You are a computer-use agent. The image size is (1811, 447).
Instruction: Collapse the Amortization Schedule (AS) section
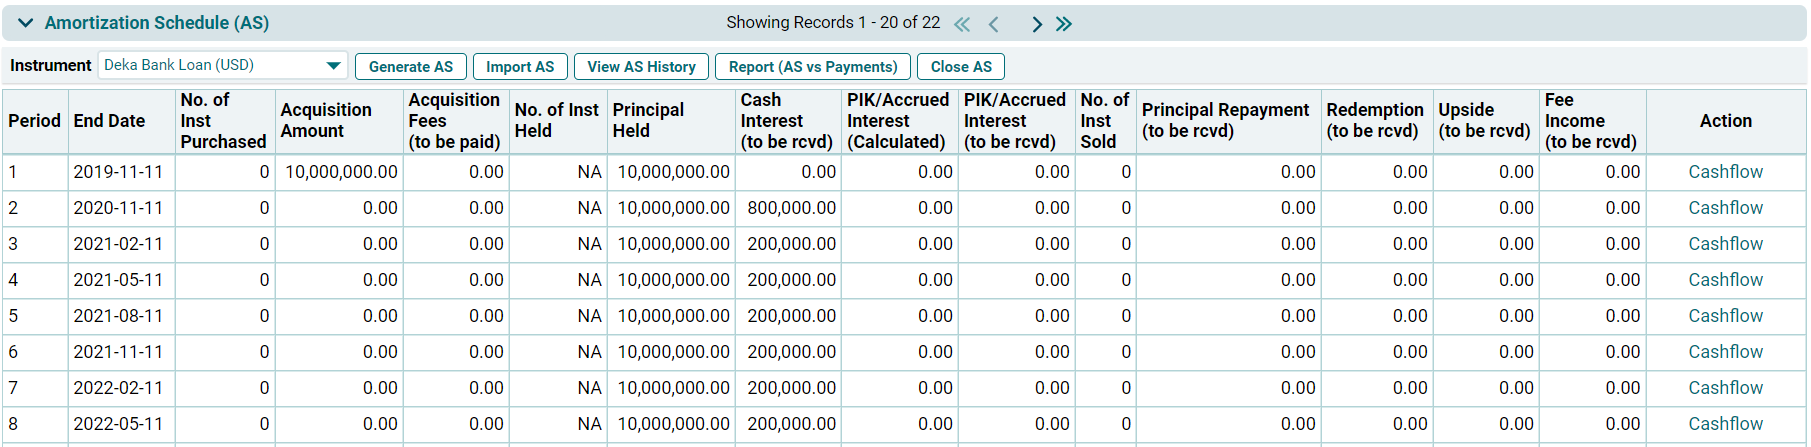26,23
